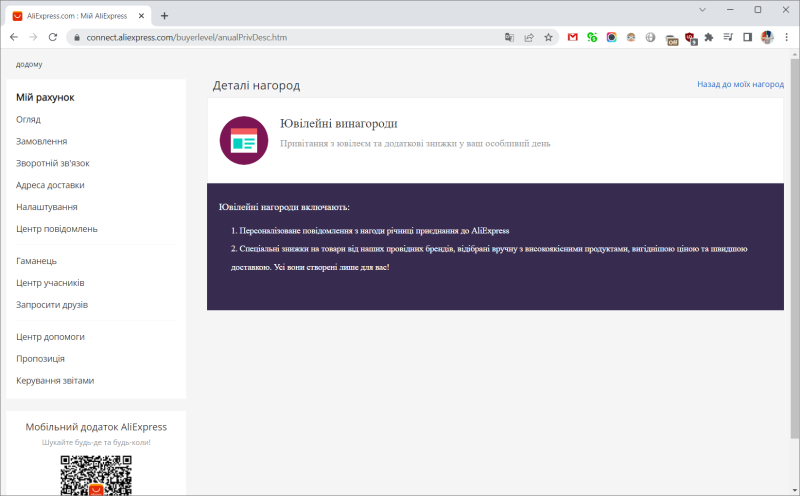Click the anniversary rewards calendar icon
The width and height of the screenshot is (800, 496).
(244, 140)
